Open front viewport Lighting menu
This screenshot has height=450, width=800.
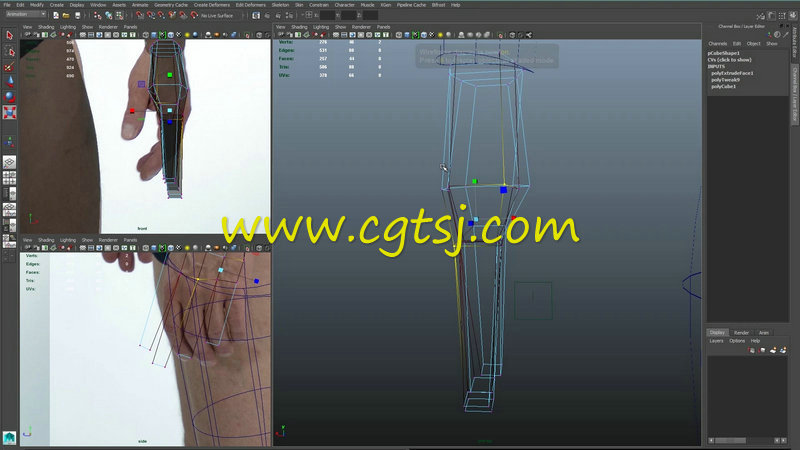pos(67,27)
